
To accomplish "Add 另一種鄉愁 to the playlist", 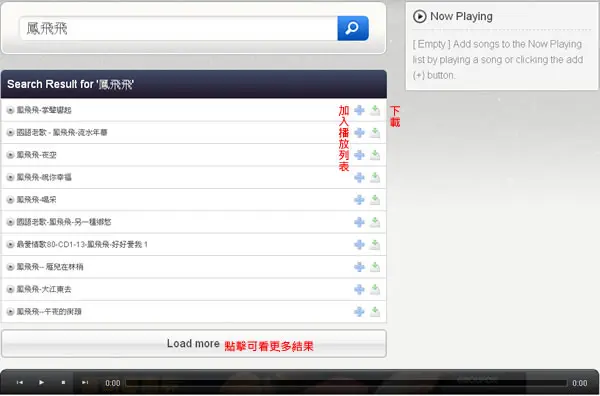I will [x=359, y=222].
